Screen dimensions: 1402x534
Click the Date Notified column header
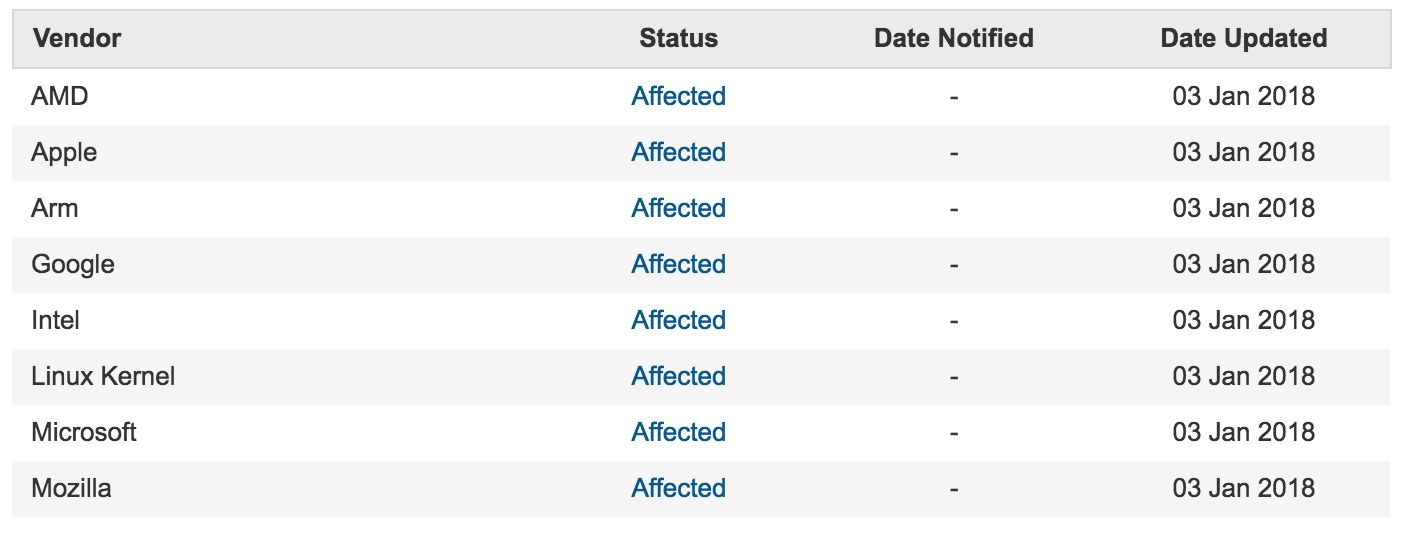953,39
